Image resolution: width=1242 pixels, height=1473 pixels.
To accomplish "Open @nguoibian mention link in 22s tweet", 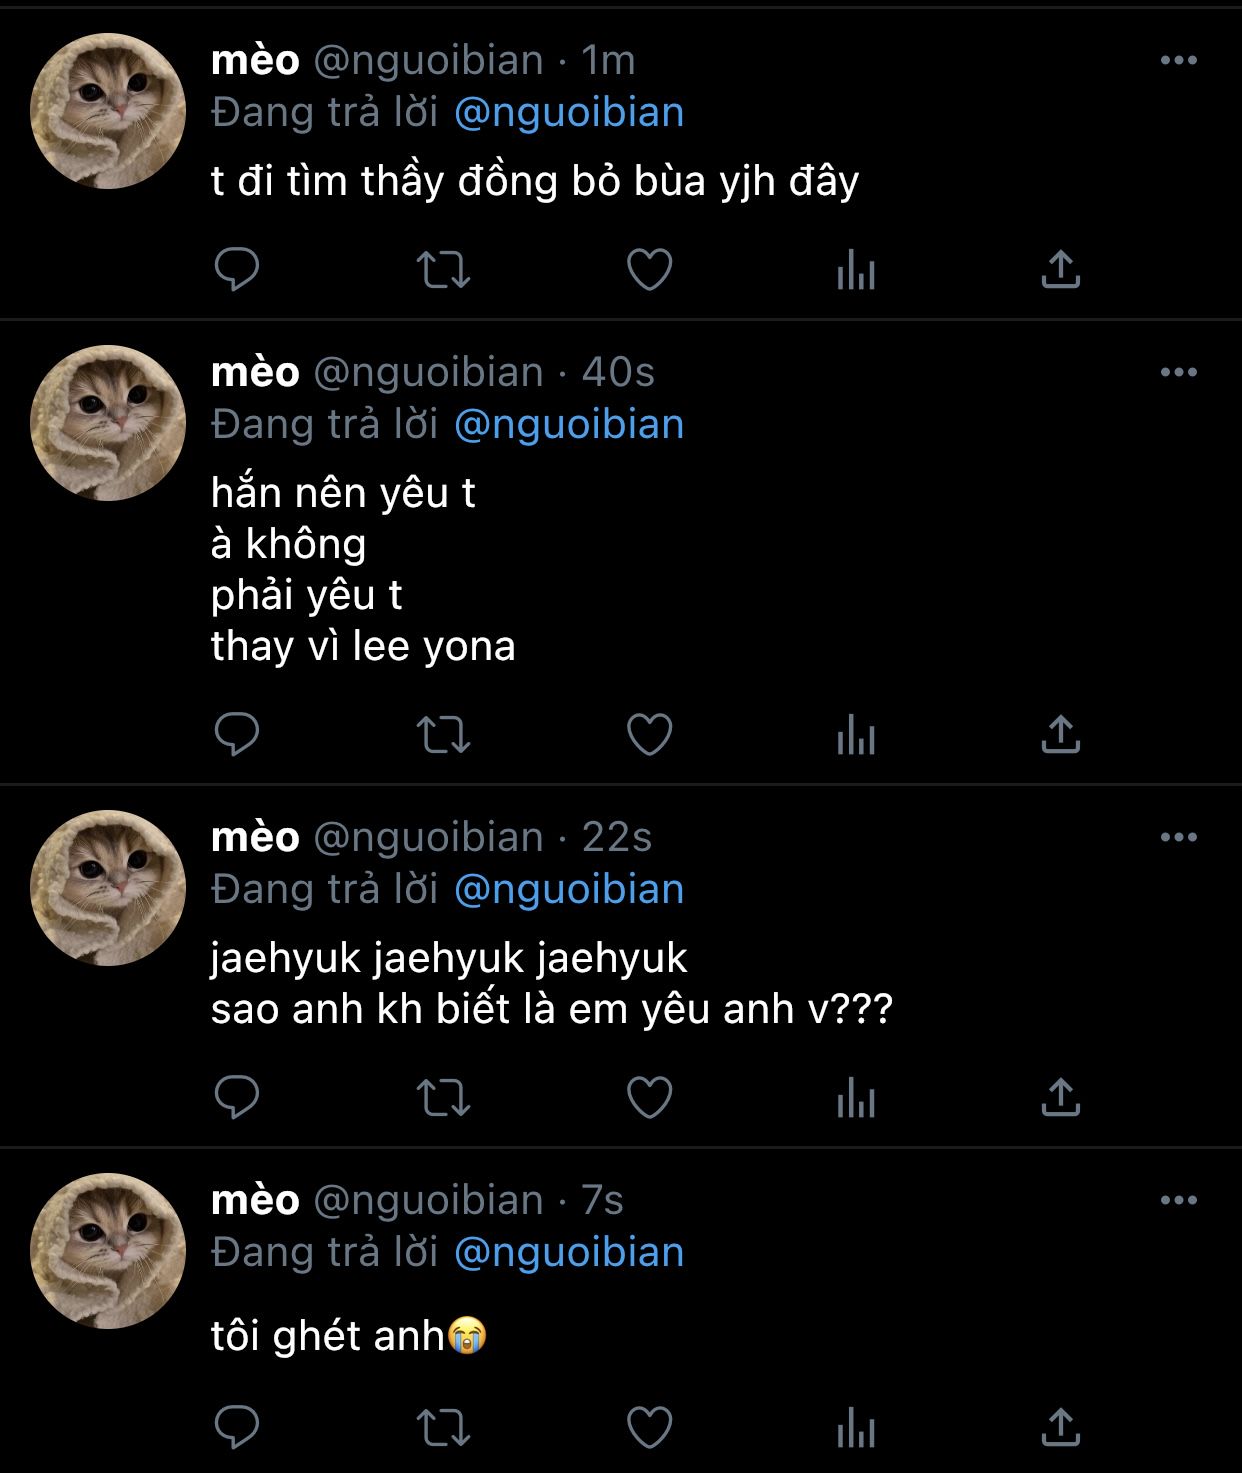I will click(569, 890).
